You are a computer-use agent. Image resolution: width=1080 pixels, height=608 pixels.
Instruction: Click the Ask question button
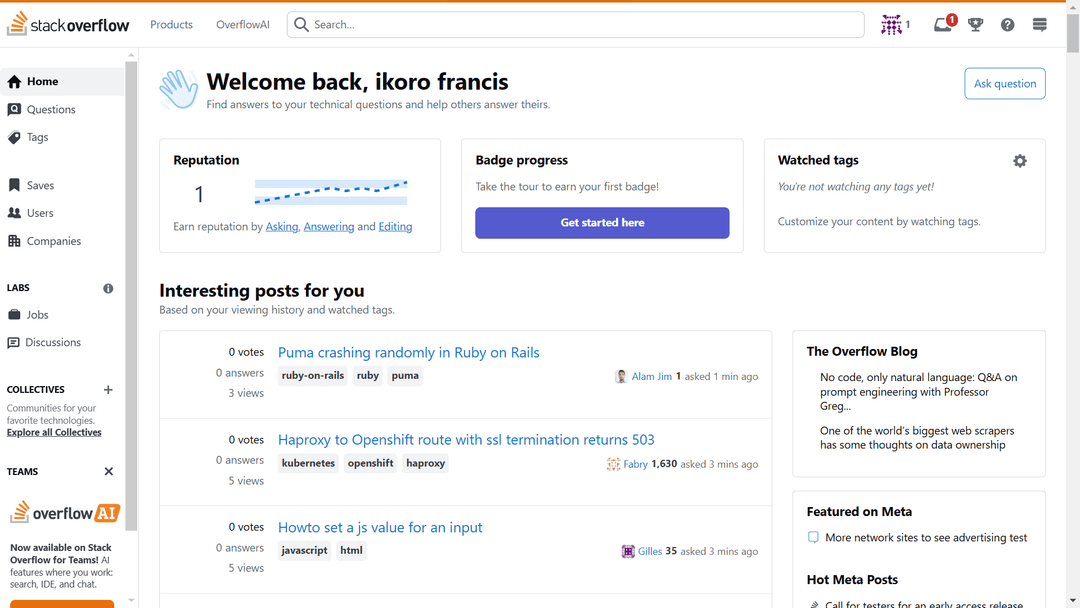coord(1005,84)
